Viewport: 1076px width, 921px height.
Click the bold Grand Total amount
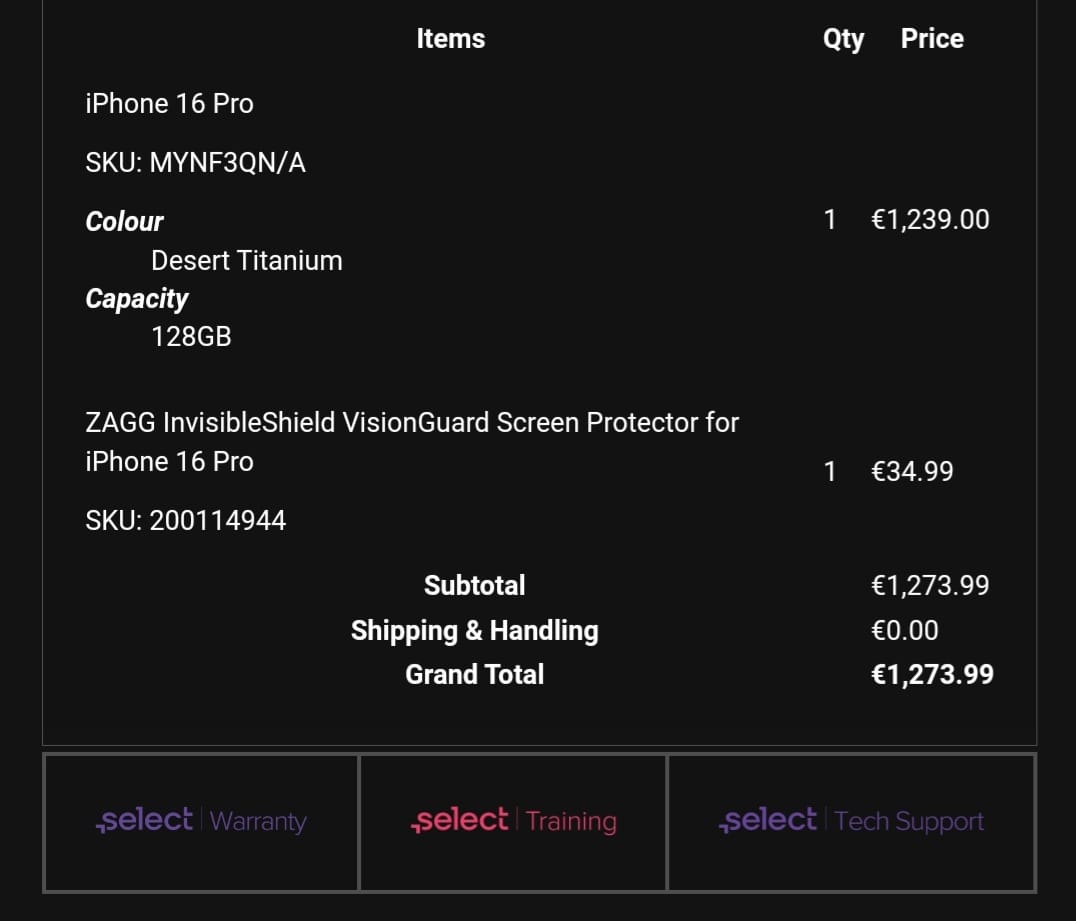coord(932,675)
